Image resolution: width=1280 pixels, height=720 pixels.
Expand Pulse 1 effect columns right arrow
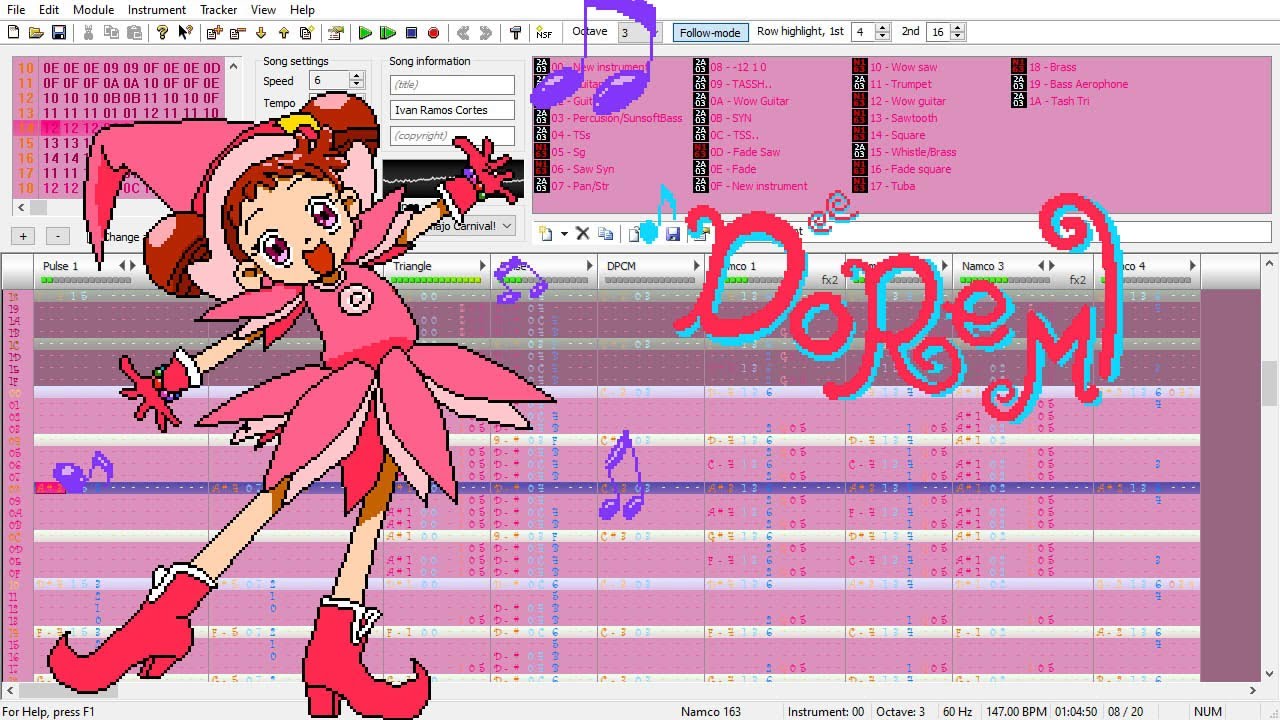(132, 265)
